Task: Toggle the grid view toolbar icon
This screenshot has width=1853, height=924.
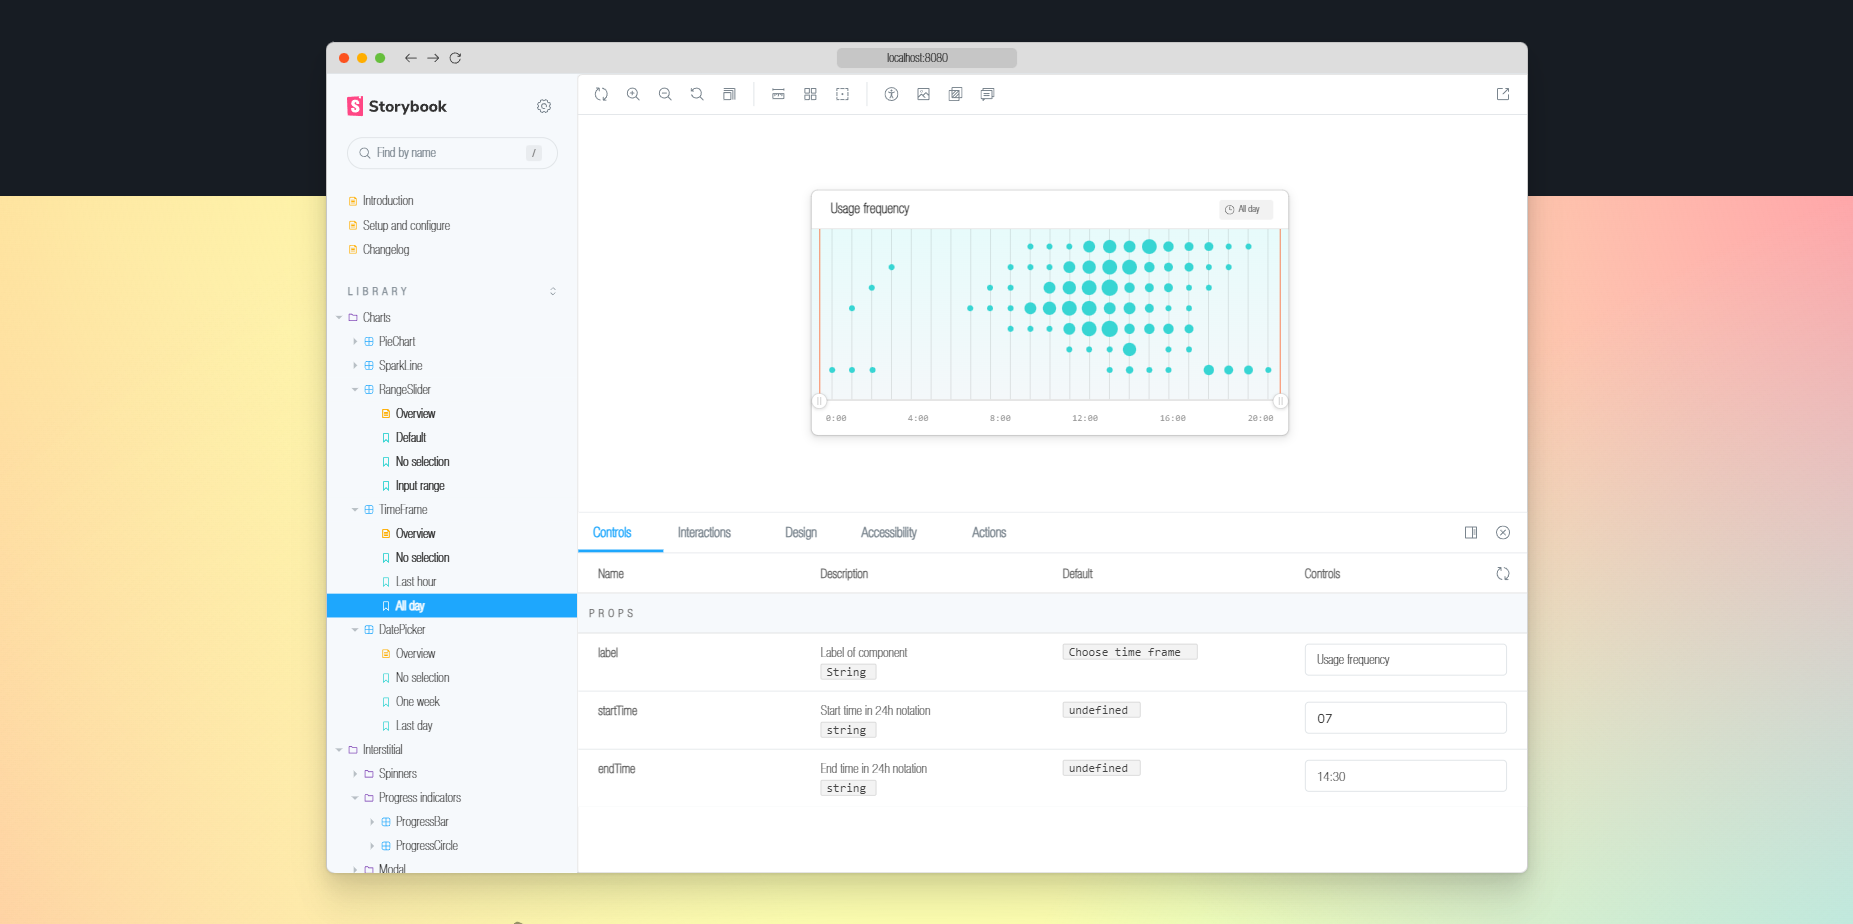Action: pyautogui.click(x=810, y=94)
